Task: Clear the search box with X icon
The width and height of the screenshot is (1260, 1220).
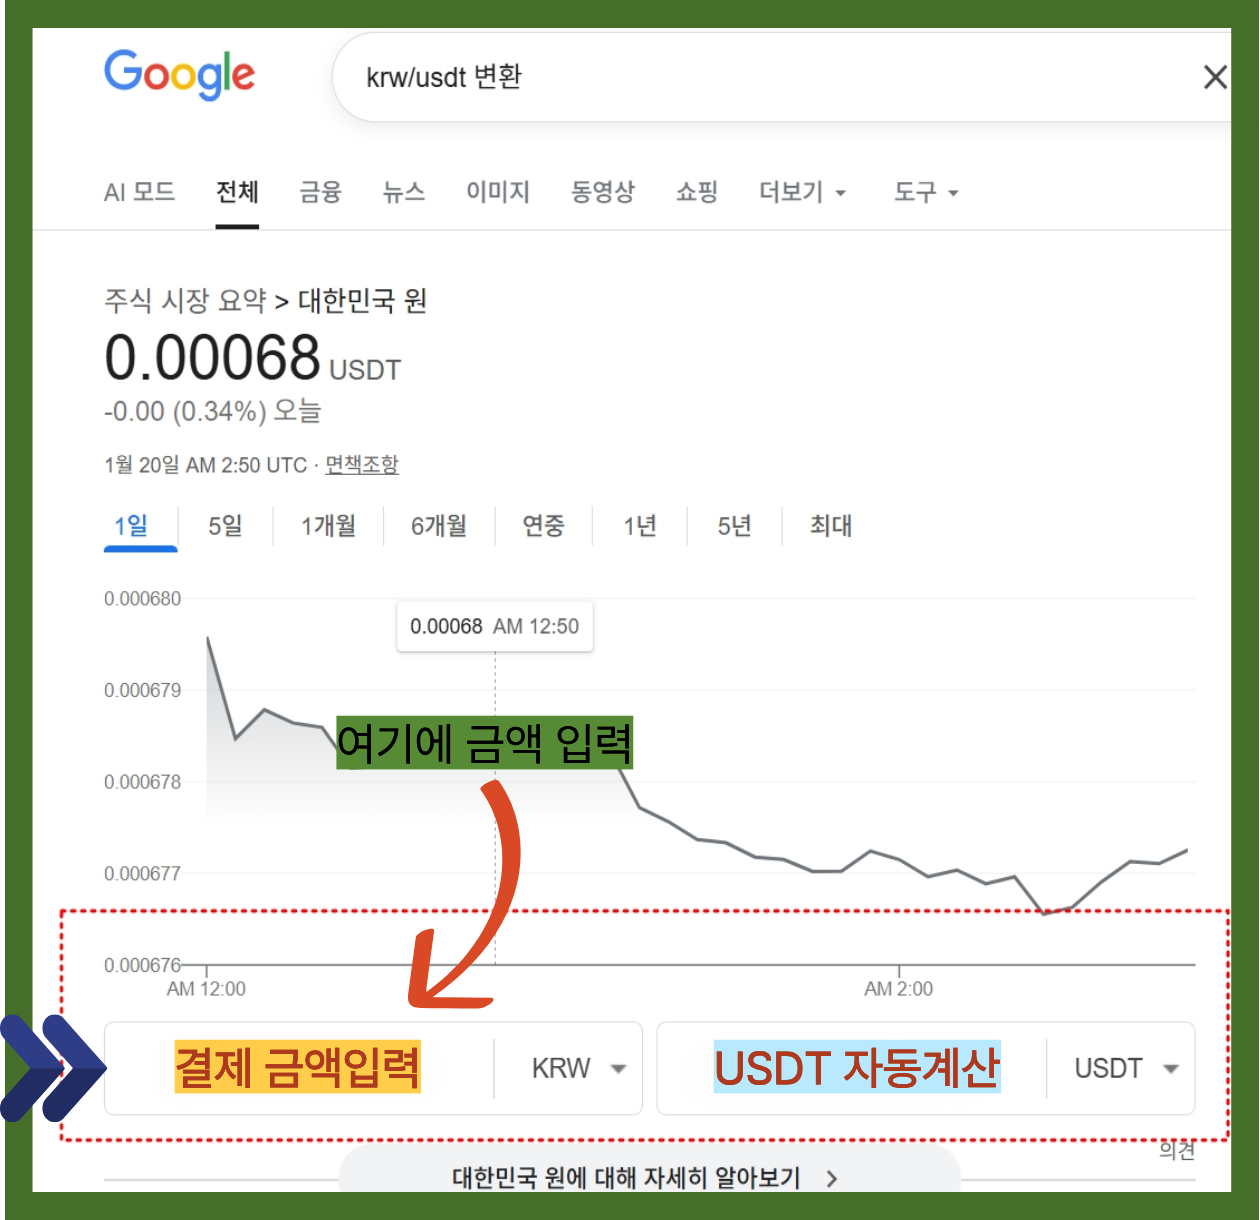Action: 1214,77
